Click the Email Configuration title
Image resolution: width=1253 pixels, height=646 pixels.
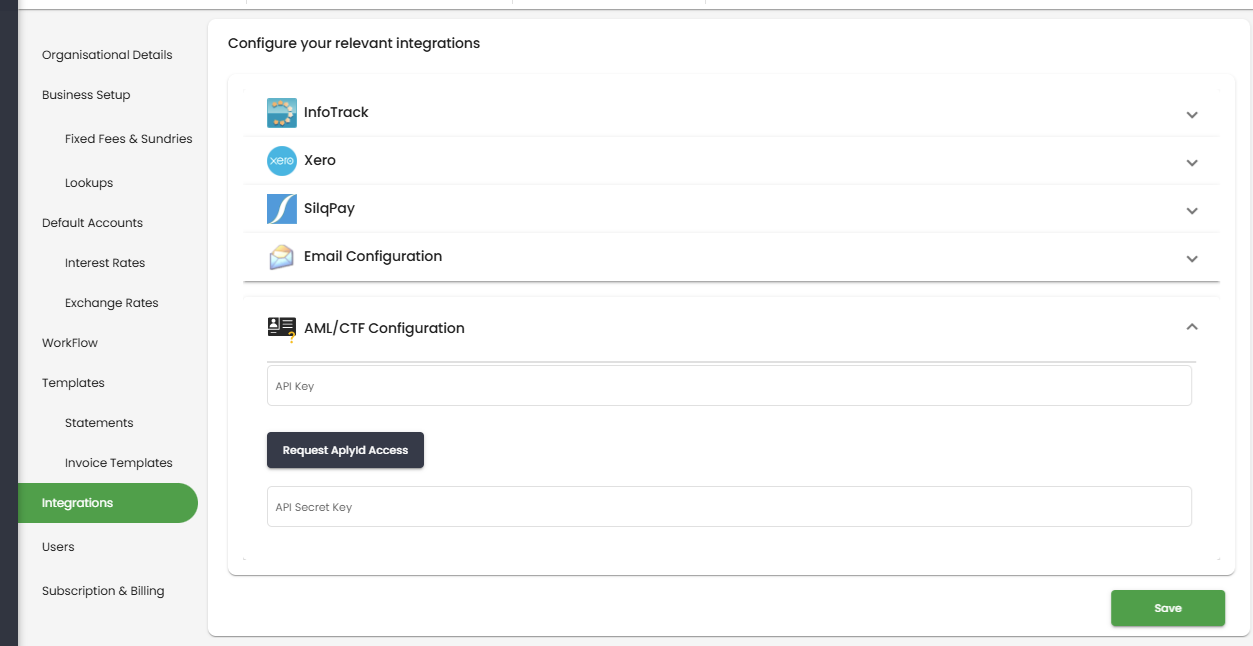[373, 257]
